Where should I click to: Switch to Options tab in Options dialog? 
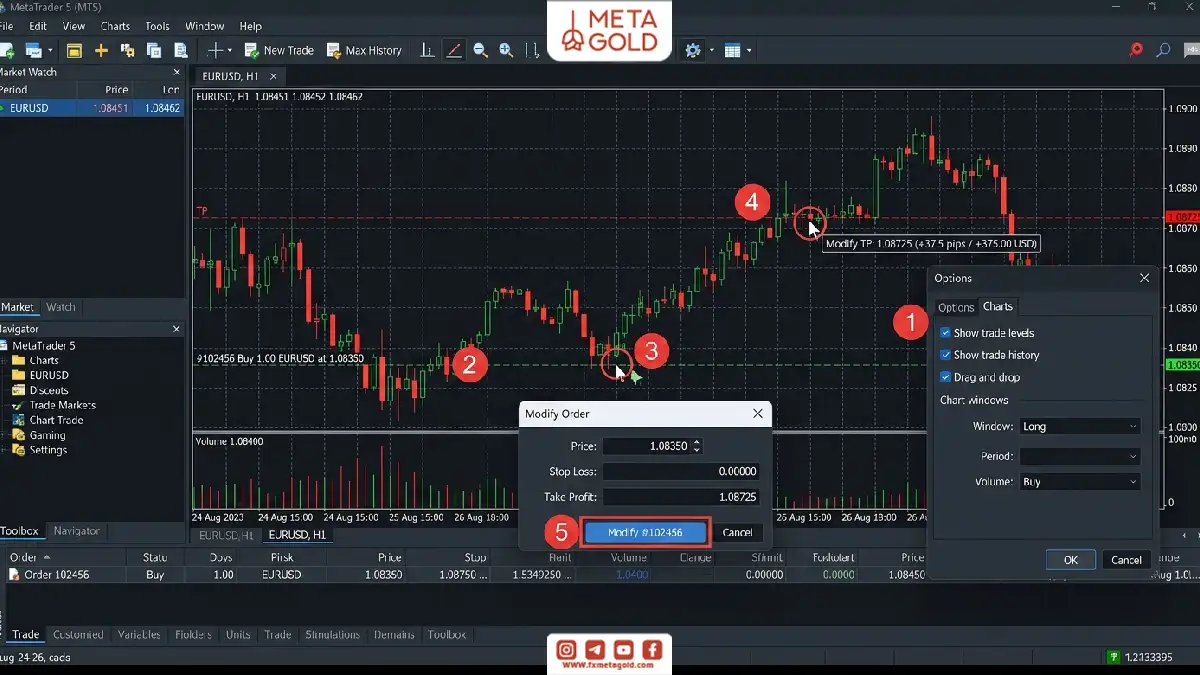pos(956,307)
